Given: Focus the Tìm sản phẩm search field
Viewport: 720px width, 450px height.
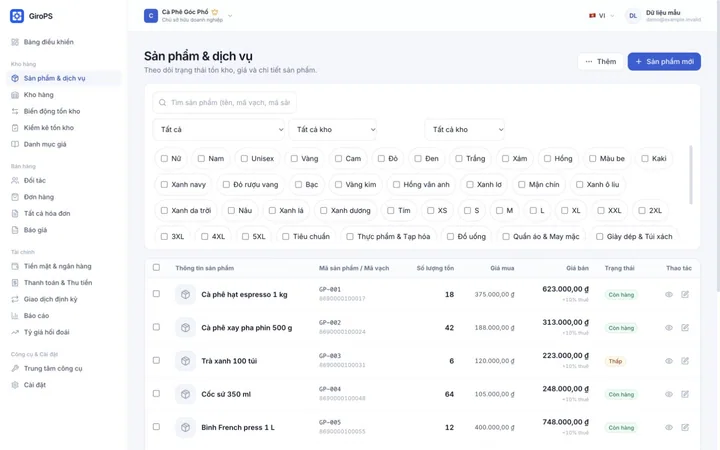Looking at the screenshot, I should (x=225, y=103).
